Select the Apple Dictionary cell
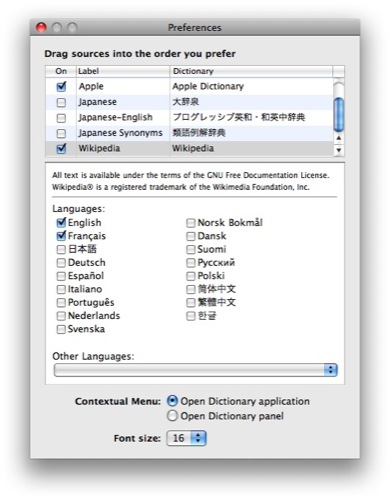Viewport: 390px width, 500px height. click(x=252, y=87)
